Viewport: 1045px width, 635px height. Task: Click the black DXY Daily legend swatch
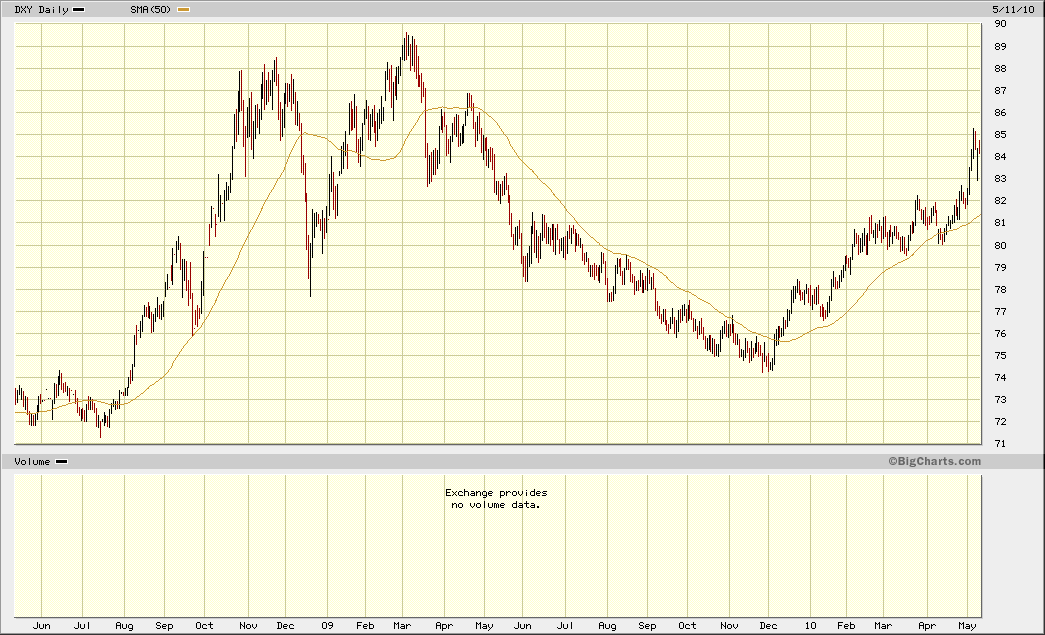pos(79,9)
